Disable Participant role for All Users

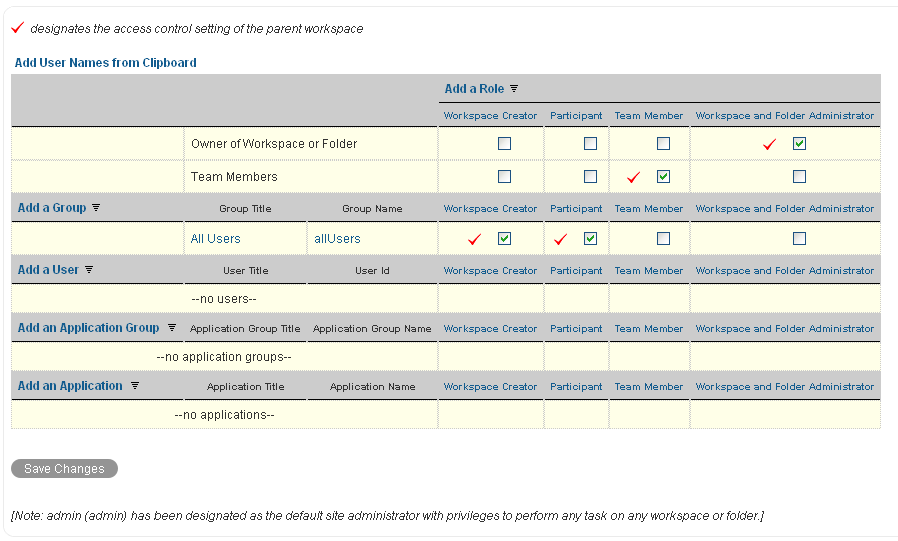(590, 239)
